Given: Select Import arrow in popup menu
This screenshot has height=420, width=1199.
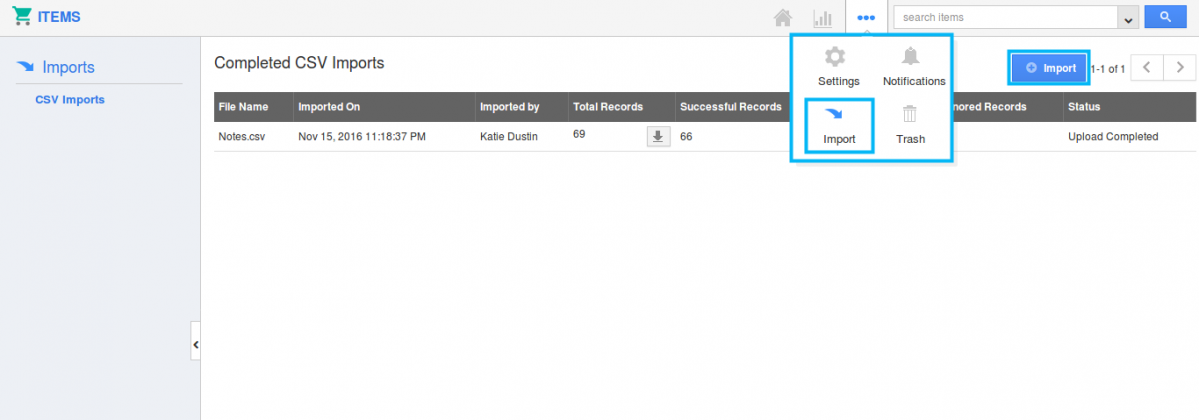Looking at the screenshot, I should pos(838,125).
